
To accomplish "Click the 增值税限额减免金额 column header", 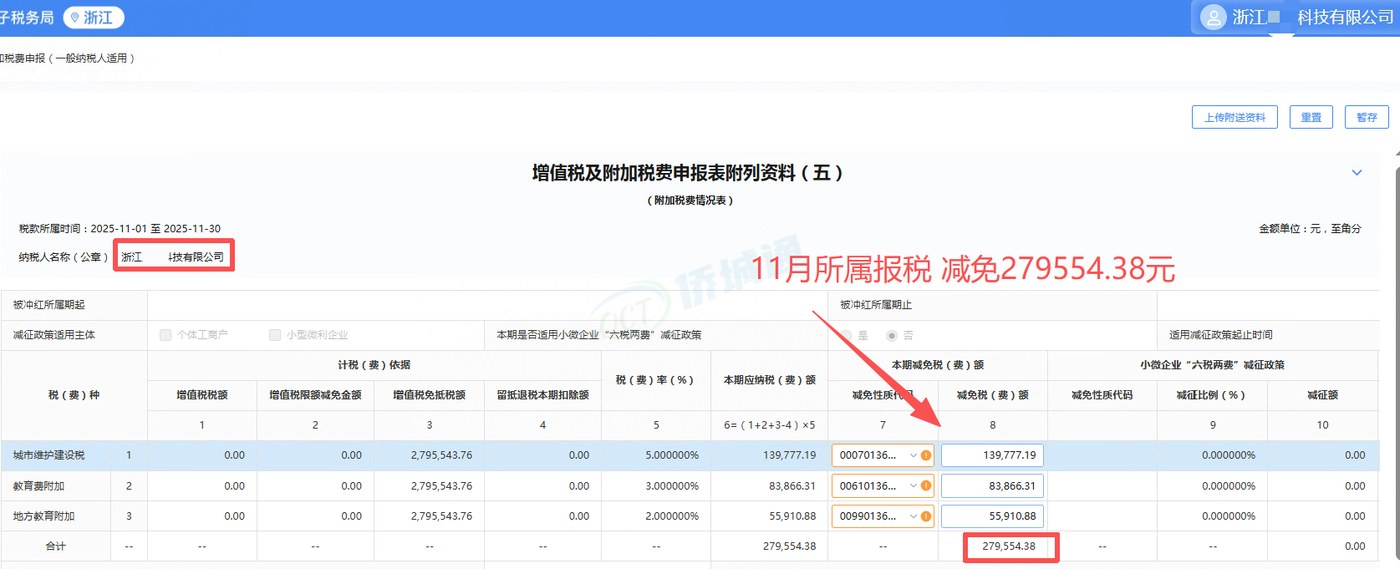I will point(315,395).
